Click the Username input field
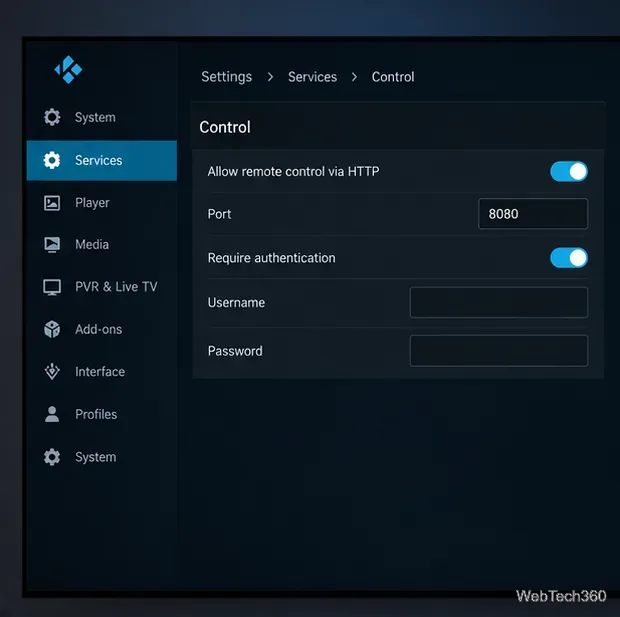 coord(499,303)
